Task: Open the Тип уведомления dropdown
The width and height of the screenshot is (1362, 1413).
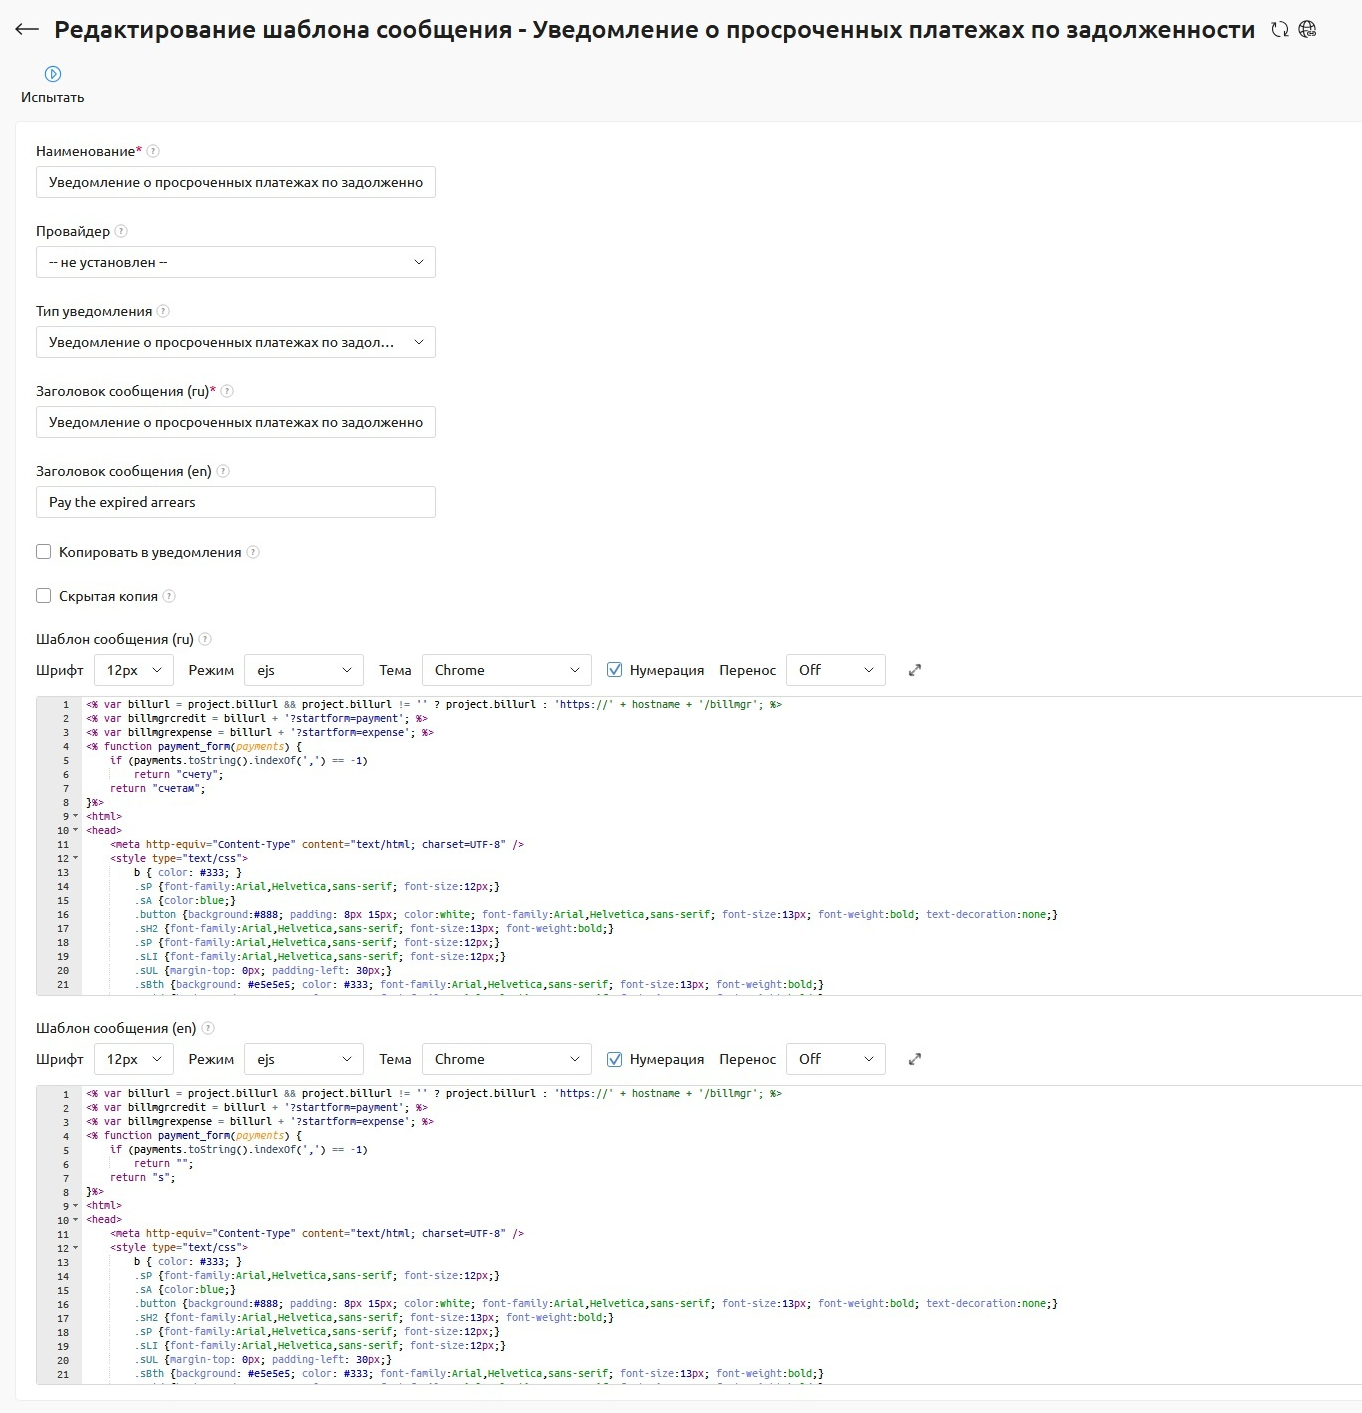Action: tap(236, 342)
